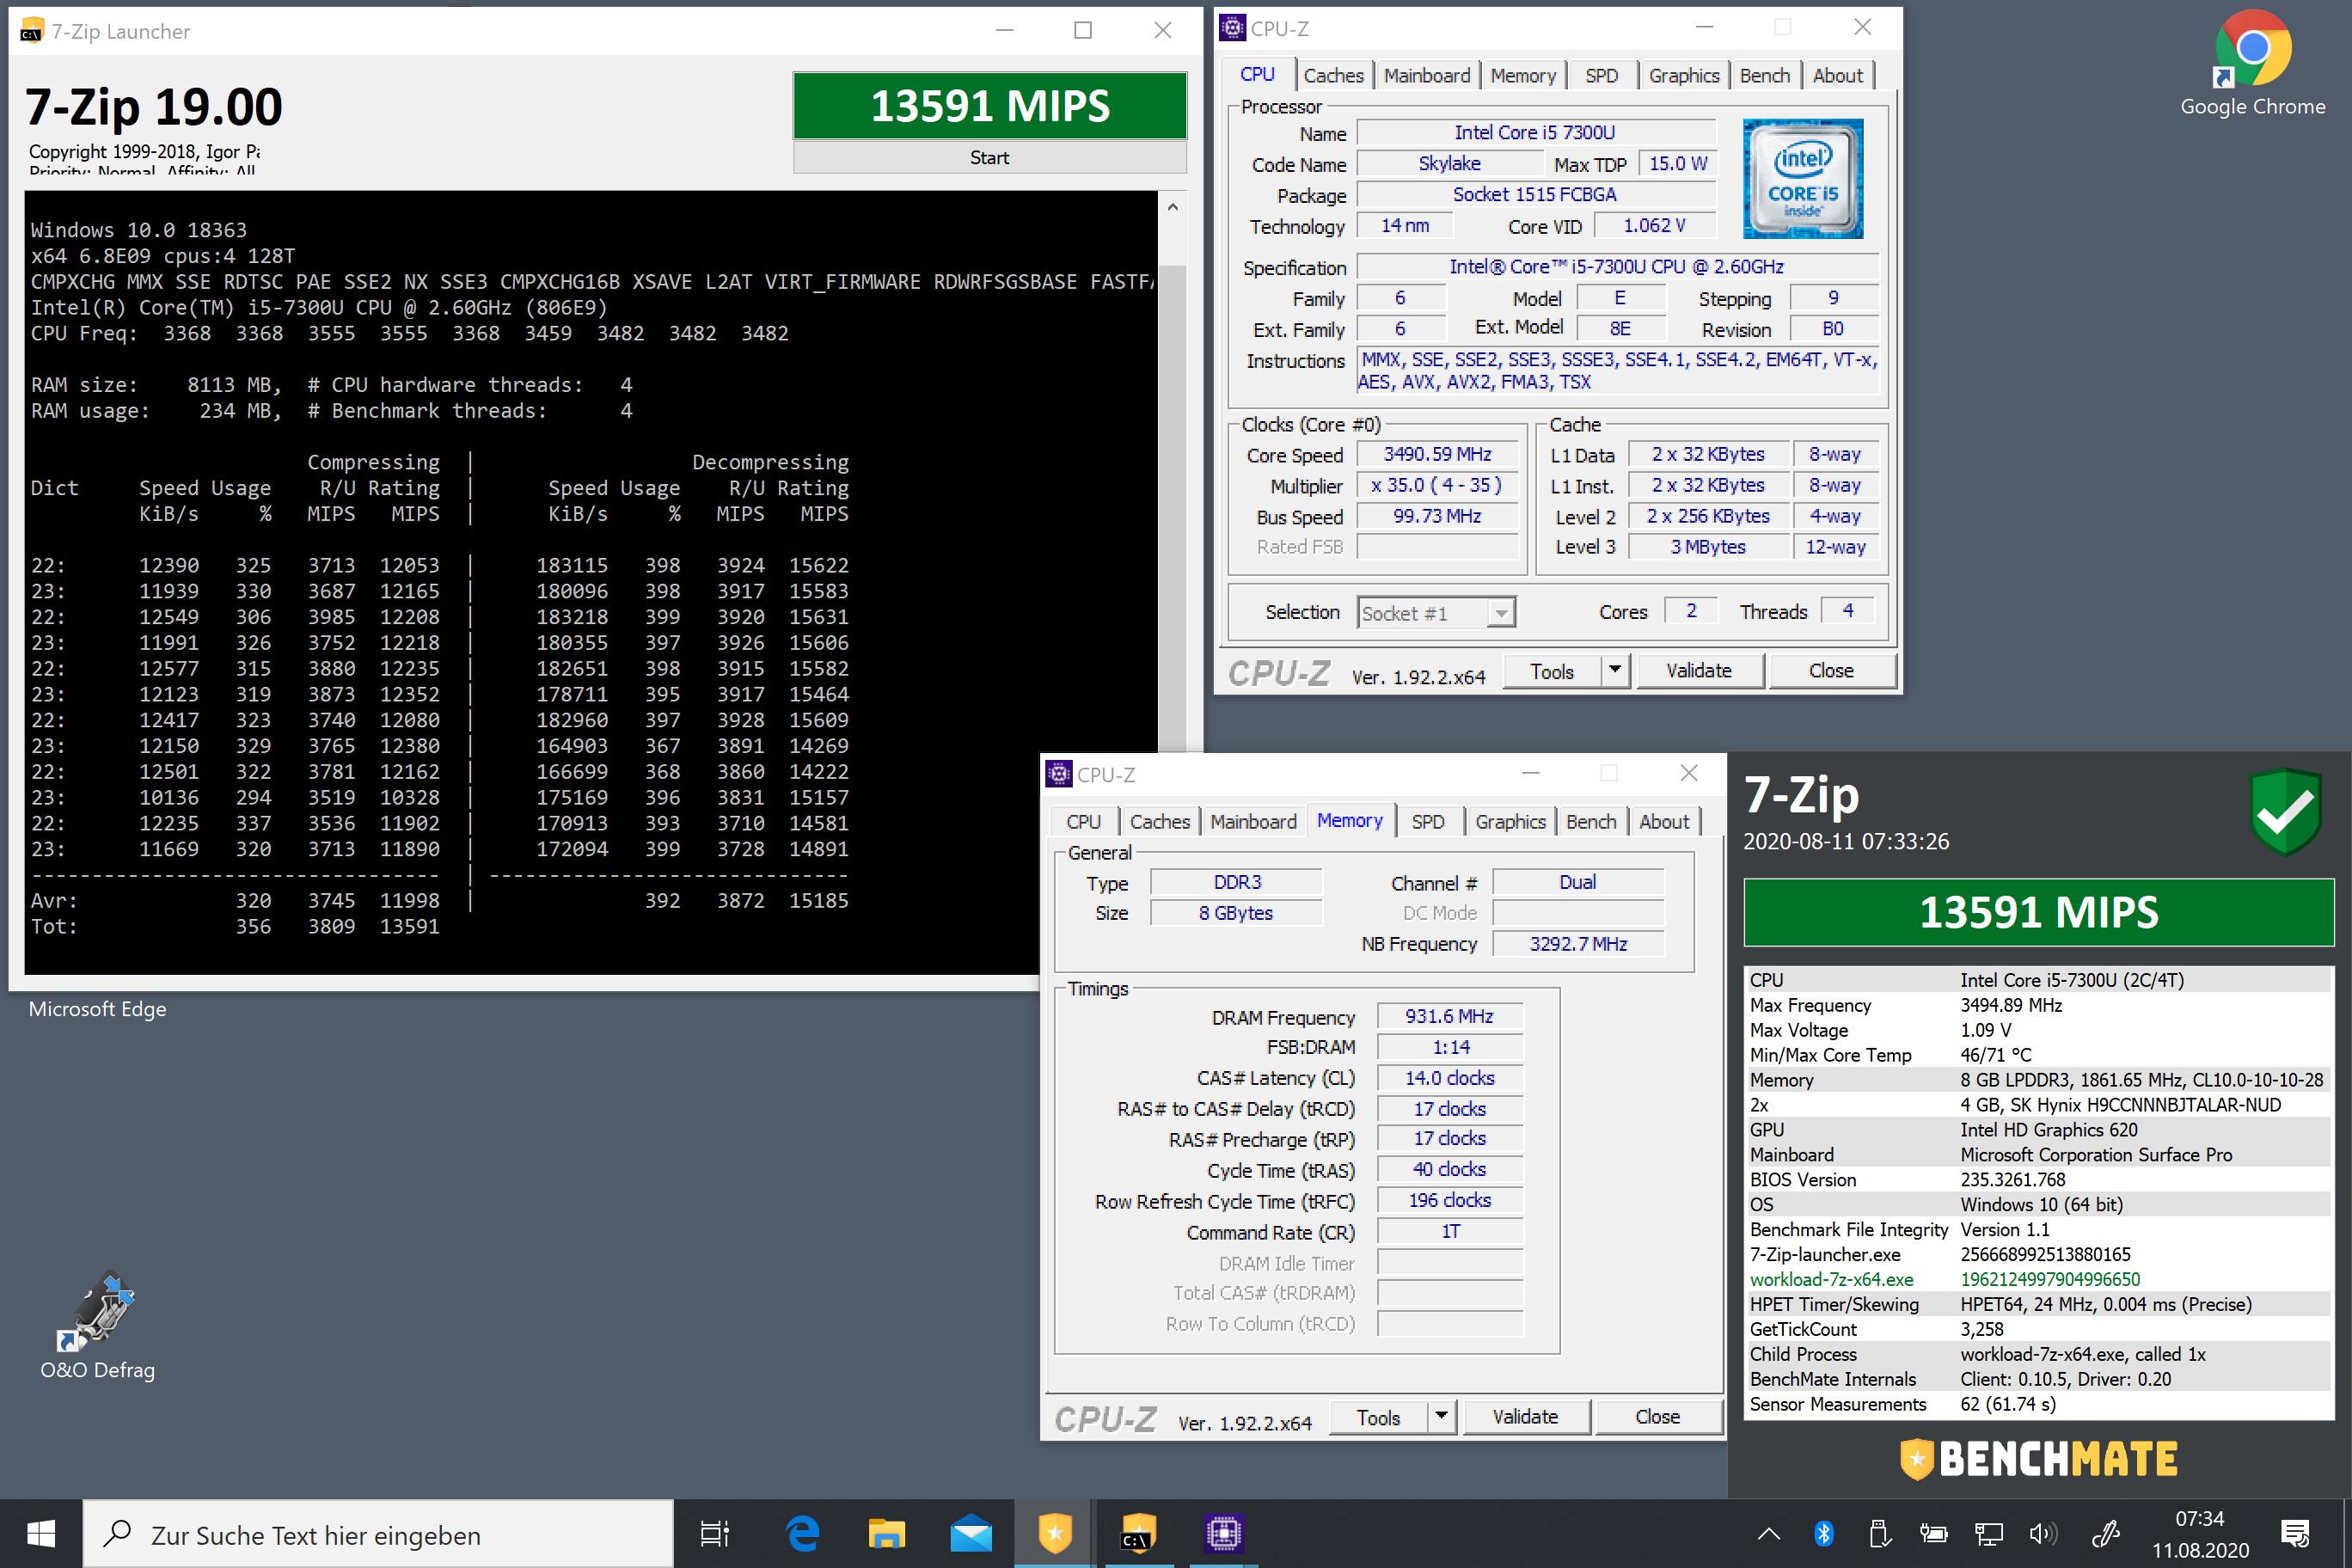Click the BenchMate logo at panel bottom
Image resolution: width=2352 pixels, height=1568 pixels.
[2038, 1459]
